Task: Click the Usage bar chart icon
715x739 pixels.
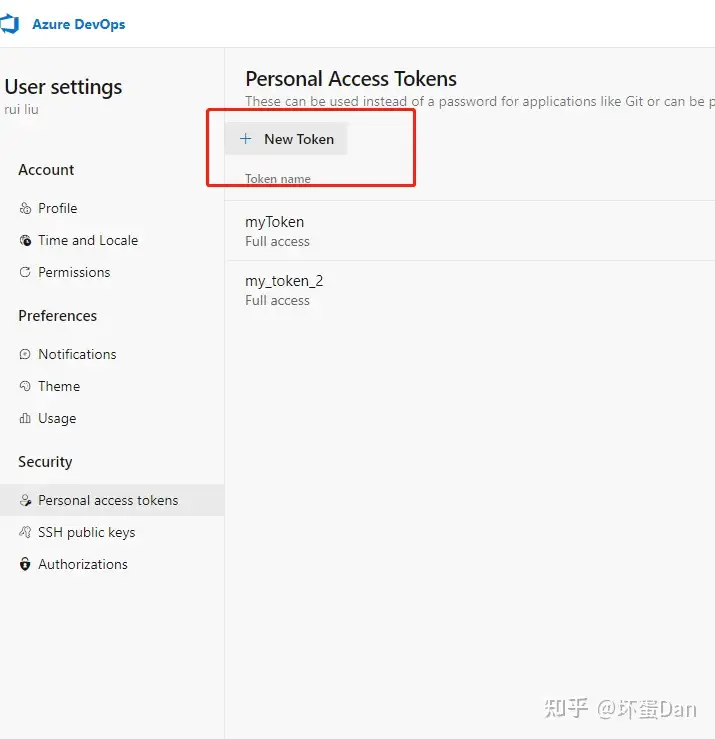Action: [x=25, y=418]
